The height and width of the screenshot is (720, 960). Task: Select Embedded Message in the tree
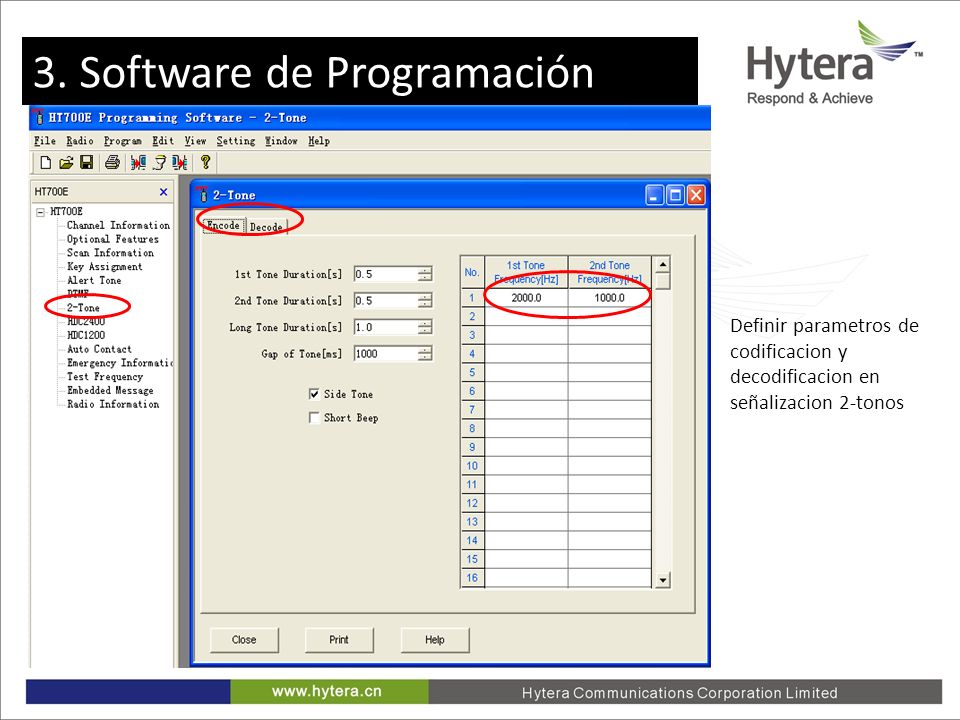click(x=110, y=391)
